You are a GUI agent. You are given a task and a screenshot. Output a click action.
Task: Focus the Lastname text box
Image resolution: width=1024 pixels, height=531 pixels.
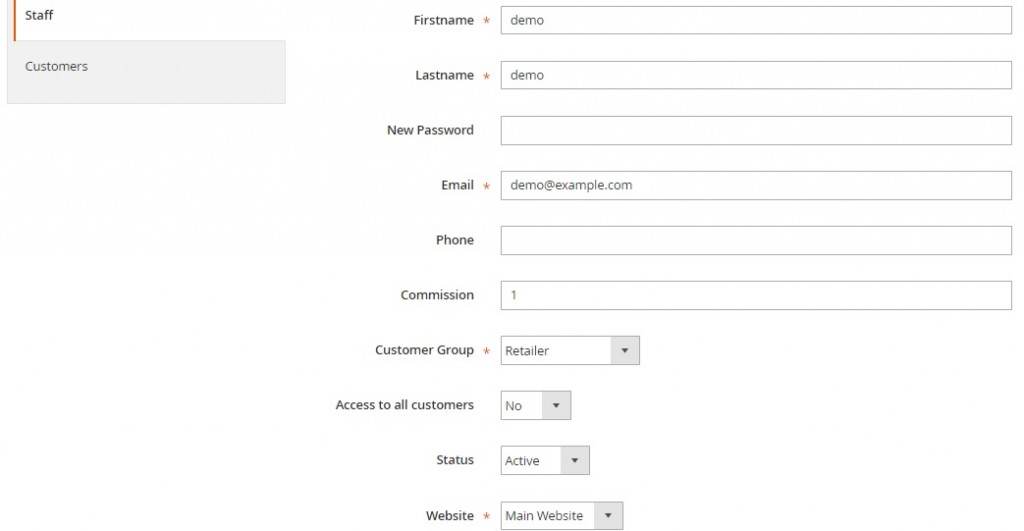coord(756,75)
